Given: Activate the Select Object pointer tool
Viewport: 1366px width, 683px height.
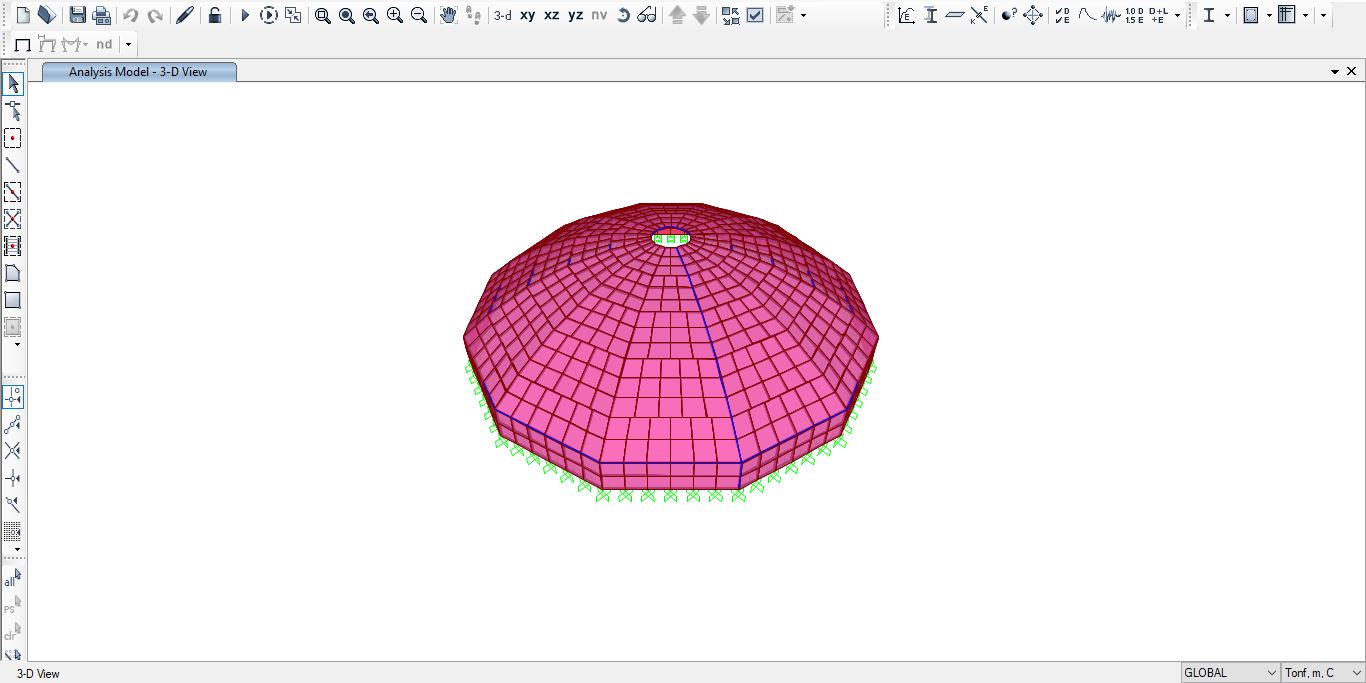Looking at the screenshot, I should 13,84.
